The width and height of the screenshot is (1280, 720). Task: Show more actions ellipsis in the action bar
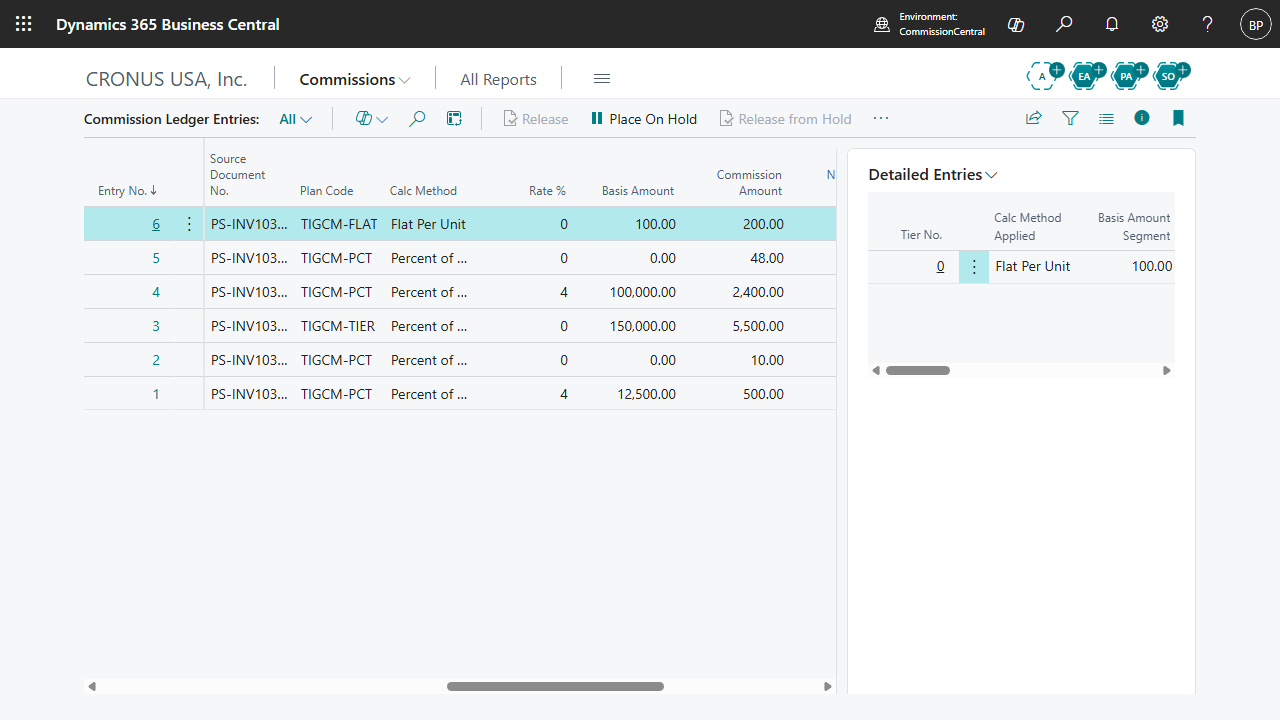click(x=880, y=118)
